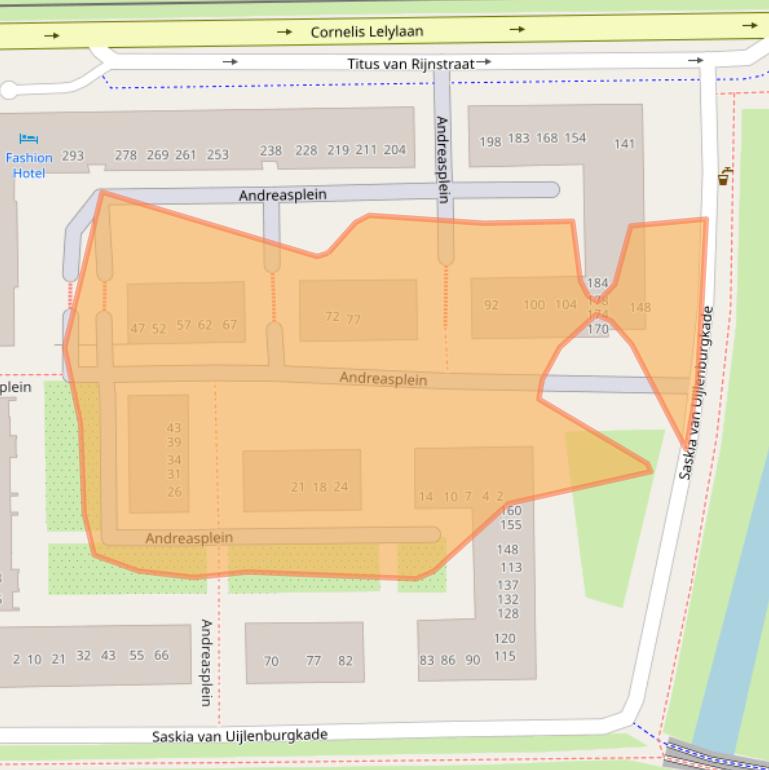Click house number 82
Viewport: 769px width, 770px height.
345,661
